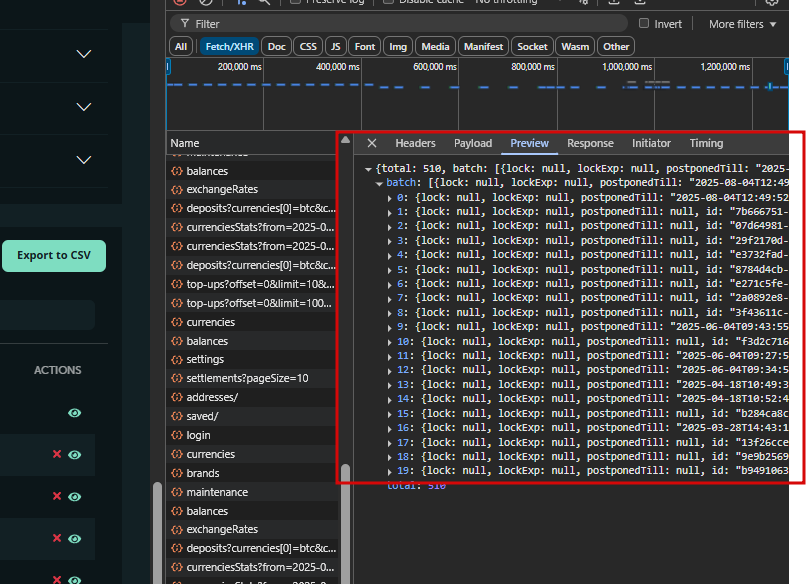Viewport: 806px width, 584px height.
Task: Expand the bottom section chevron in the left page
Action: pyautogui.click(x=84, y=160)
